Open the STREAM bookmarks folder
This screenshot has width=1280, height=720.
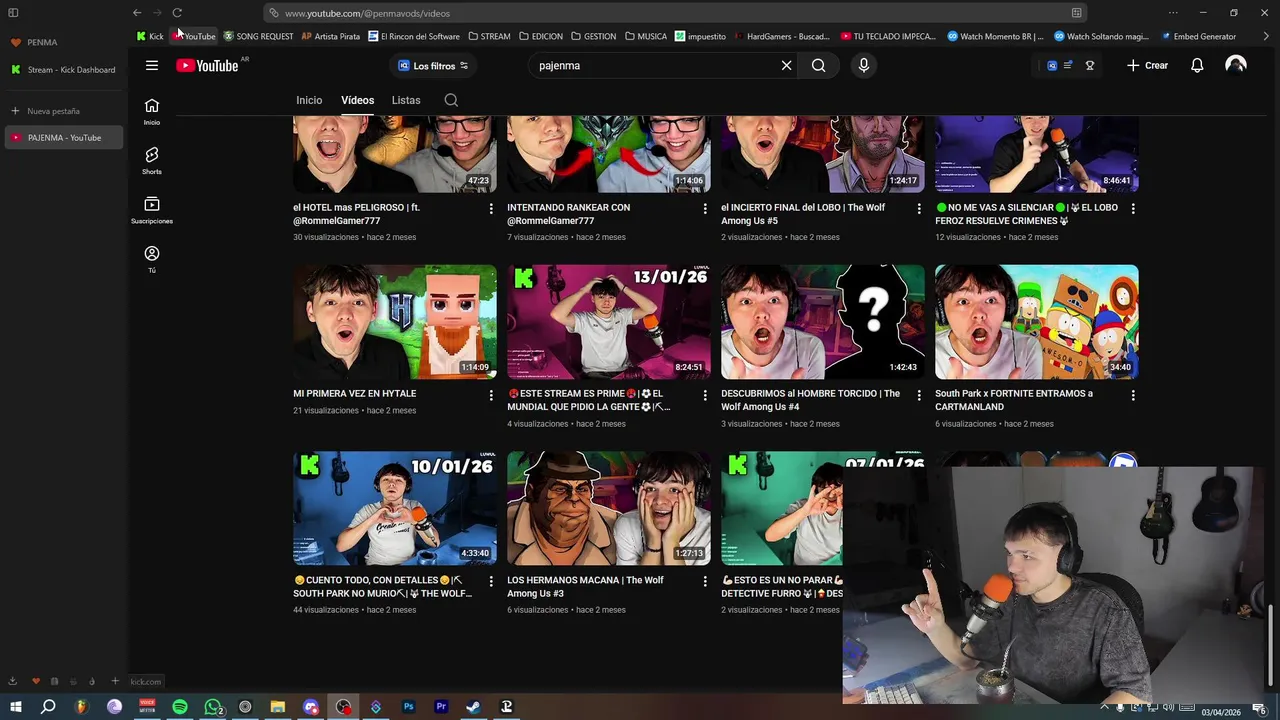point(489,36)
